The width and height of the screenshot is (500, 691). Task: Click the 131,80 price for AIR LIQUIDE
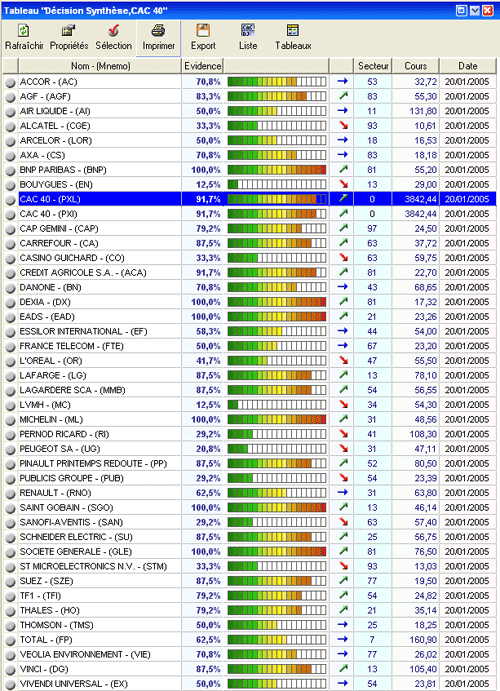coord(423,111)
